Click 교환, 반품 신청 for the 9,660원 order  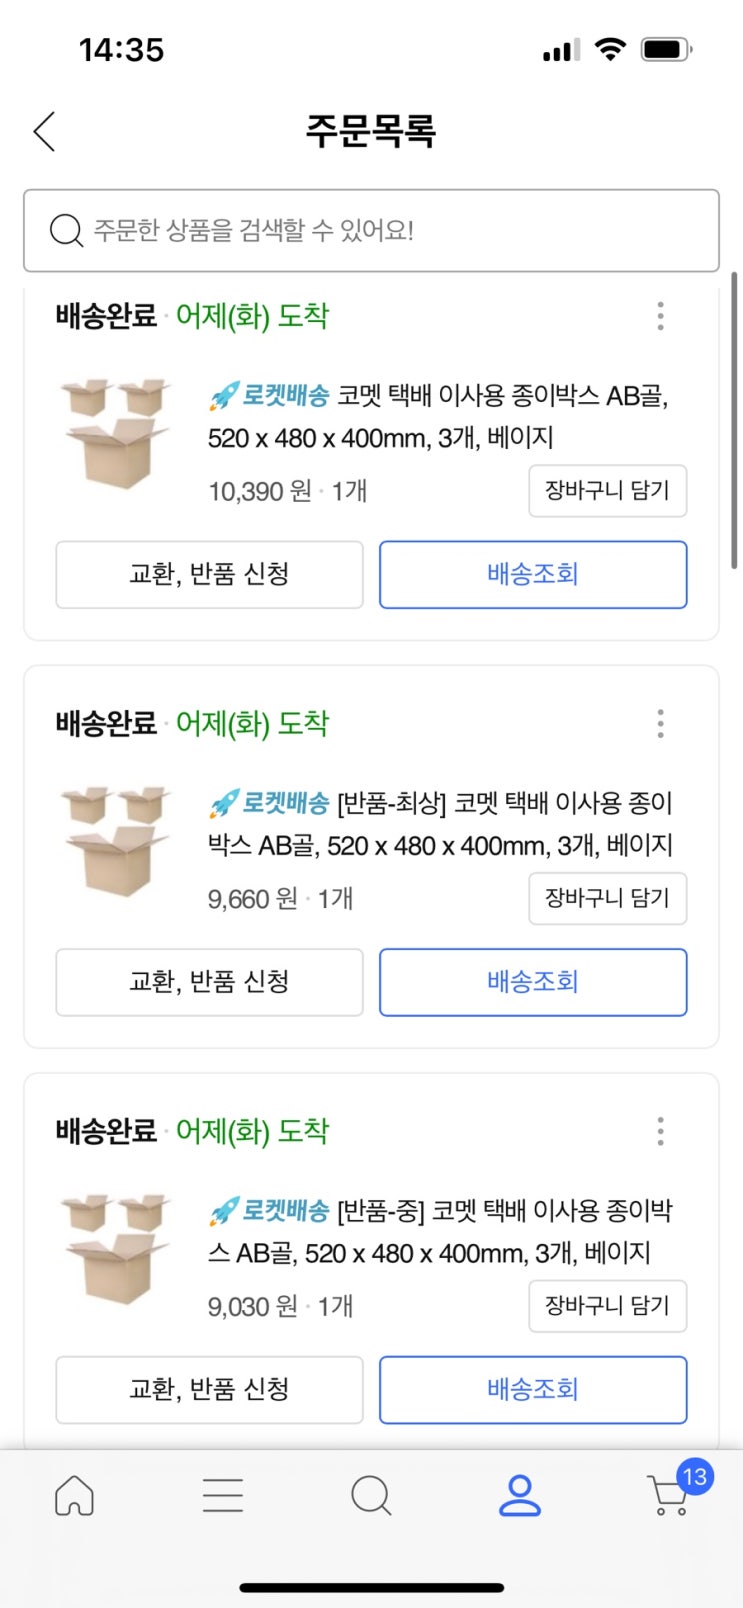[x=209, y=982]
